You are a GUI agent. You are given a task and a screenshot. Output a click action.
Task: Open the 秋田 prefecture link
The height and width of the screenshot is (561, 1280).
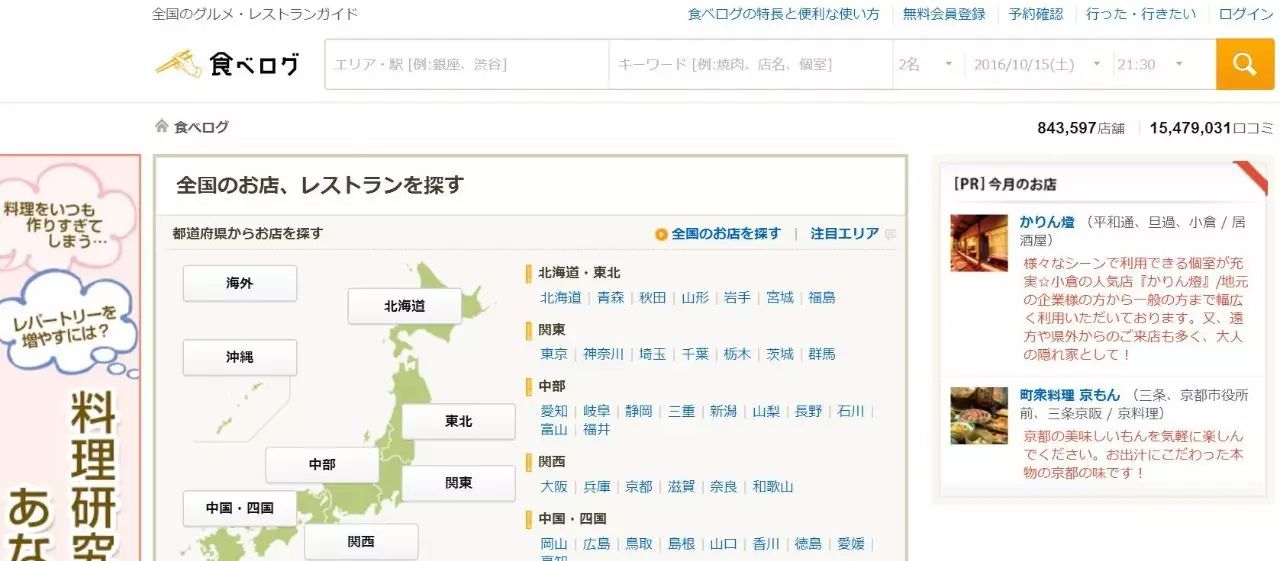point(653,298)
